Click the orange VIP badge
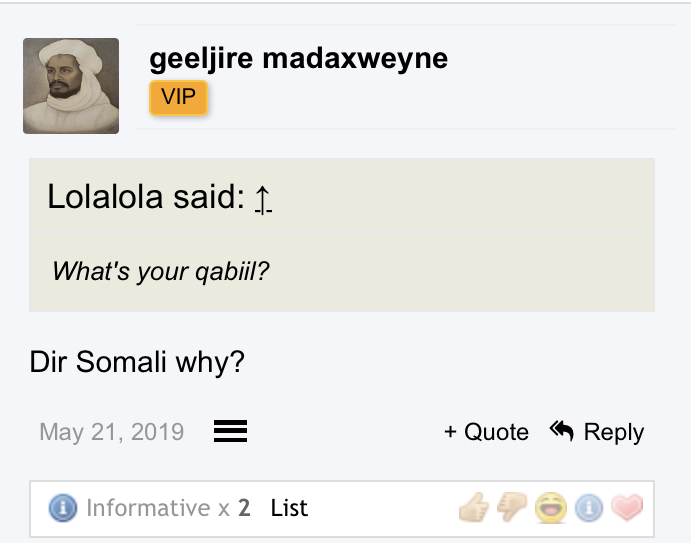691x543 pixels. click(178, 98)
